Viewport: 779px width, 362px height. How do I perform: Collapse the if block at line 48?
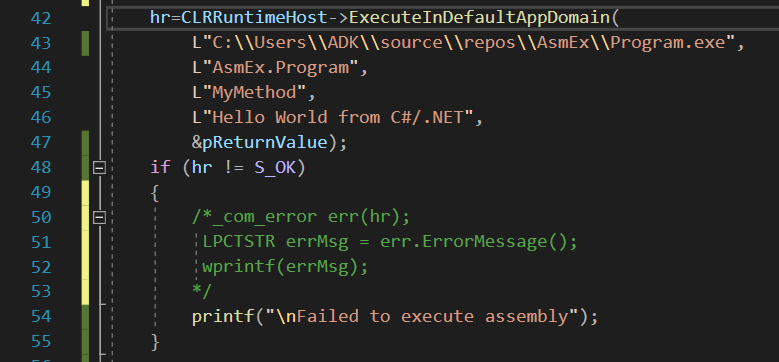tap(99, 168)
